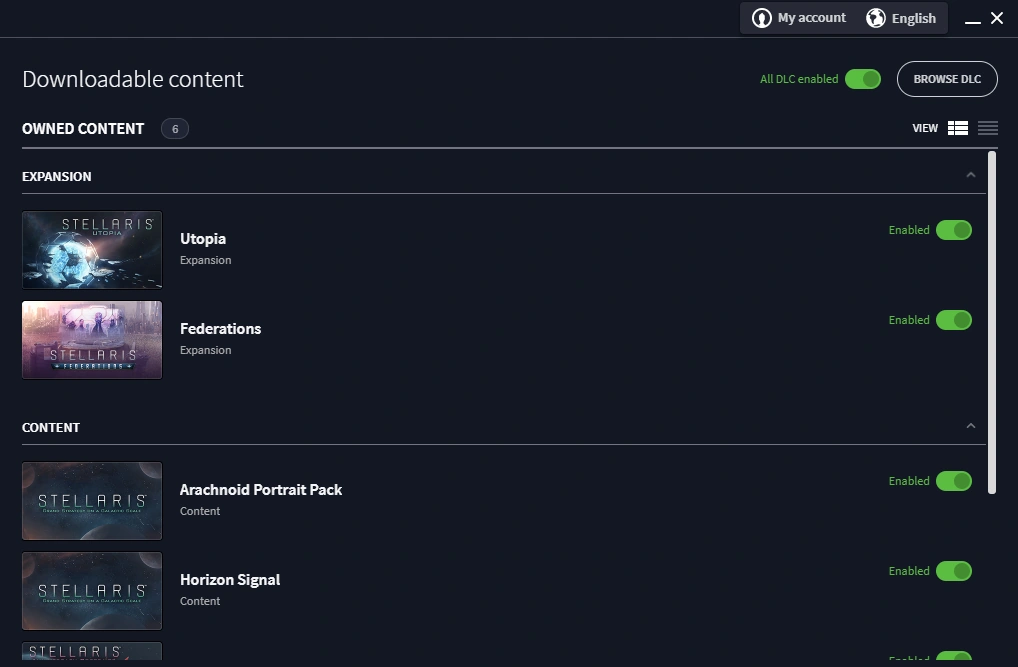Click the Federations title text
Viewport: 1018px width, 667px height.
[220, 329]
